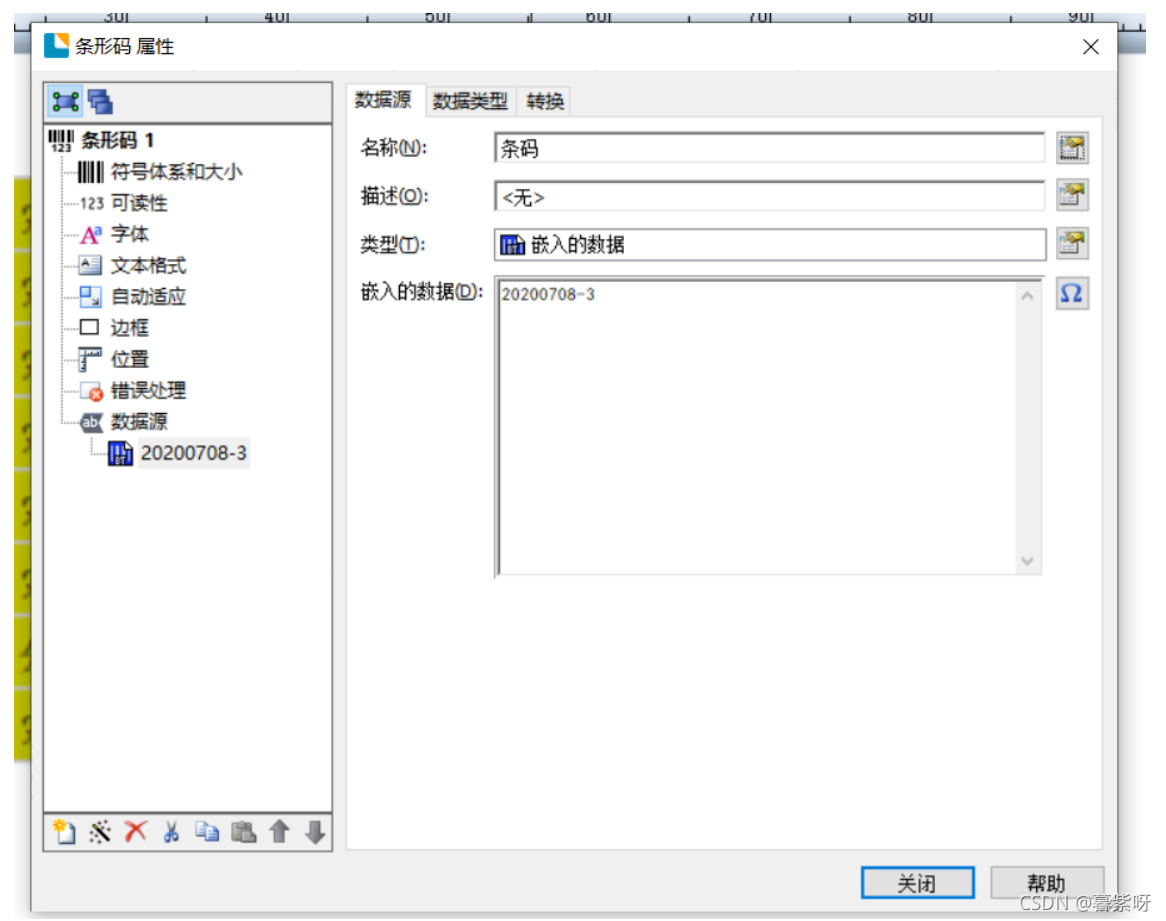
Task: Cut the selected data source
Action: [171, 831]
